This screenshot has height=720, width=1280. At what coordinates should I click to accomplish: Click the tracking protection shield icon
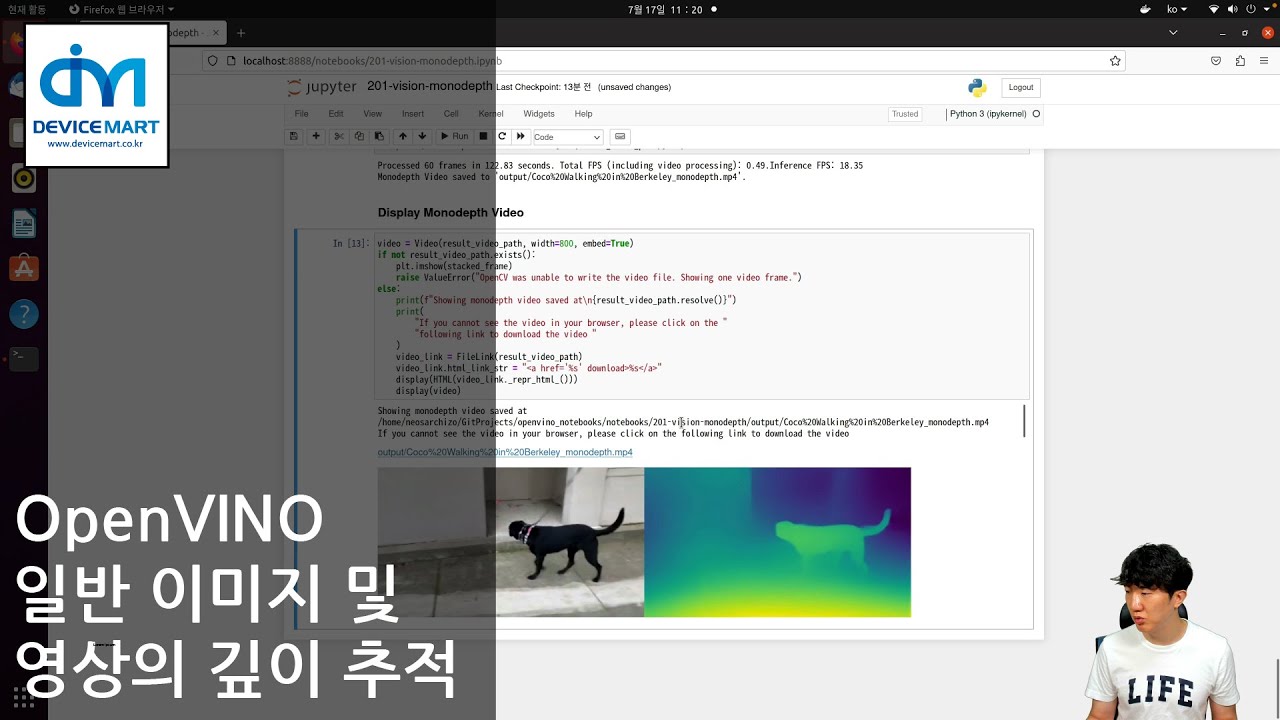212,61
